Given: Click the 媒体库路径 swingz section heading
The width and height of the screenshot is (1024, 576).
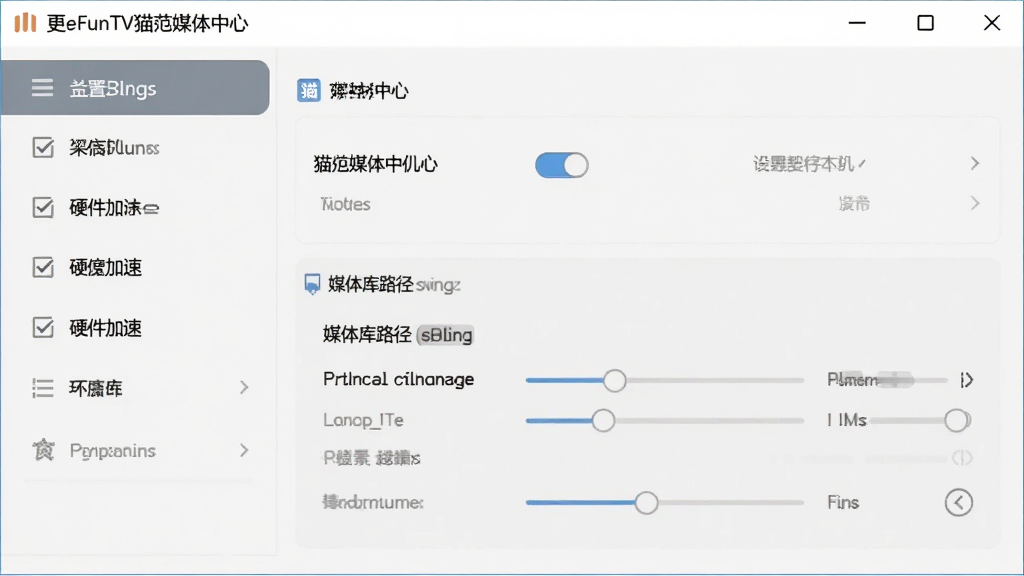Looking at the screenshot, I should coord(394,284).
